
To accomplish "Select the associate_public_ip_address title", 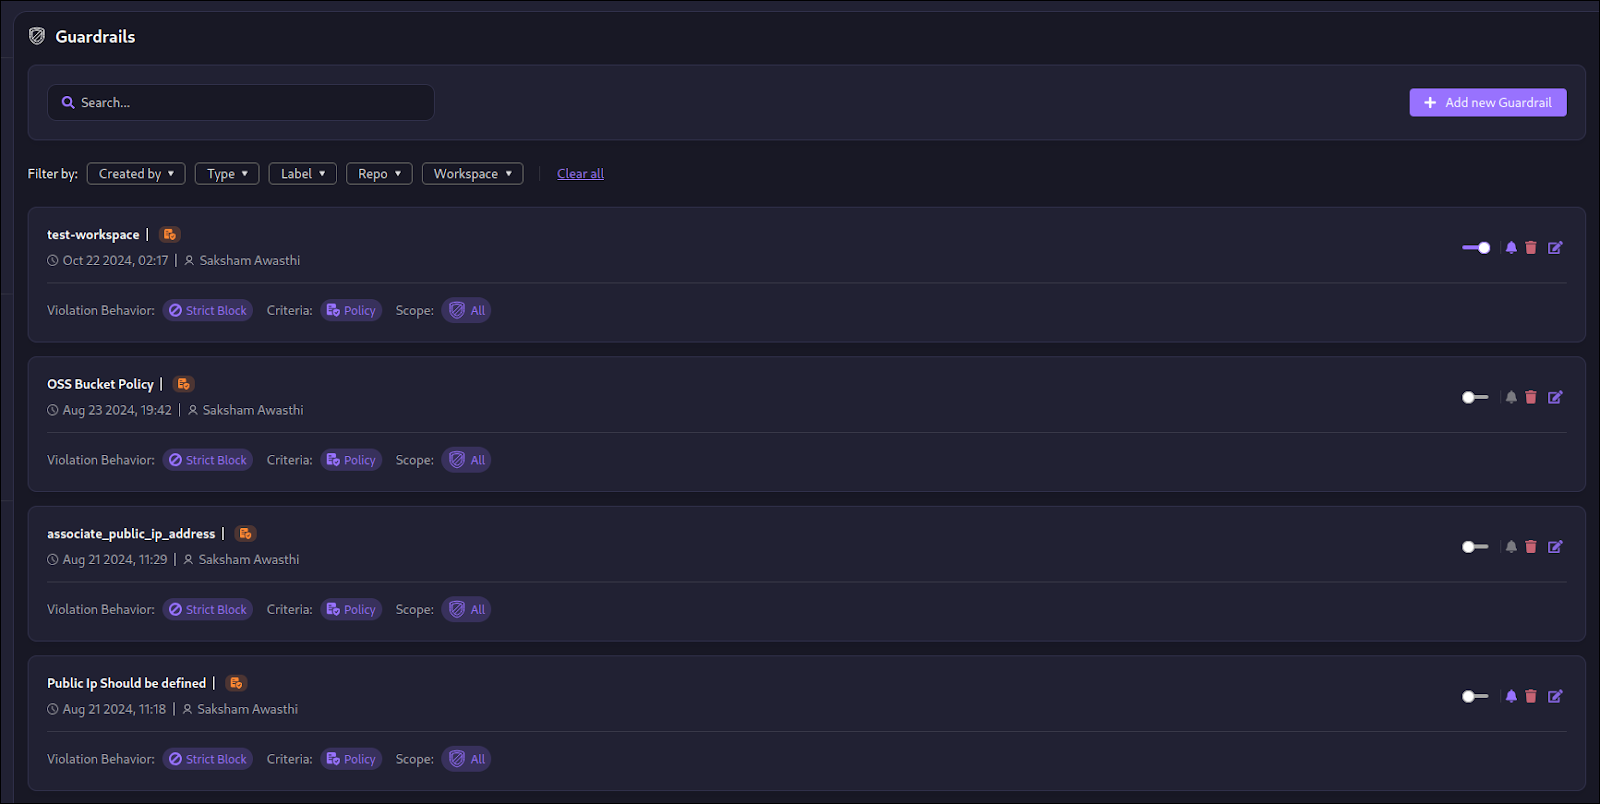I will [131, 534].
